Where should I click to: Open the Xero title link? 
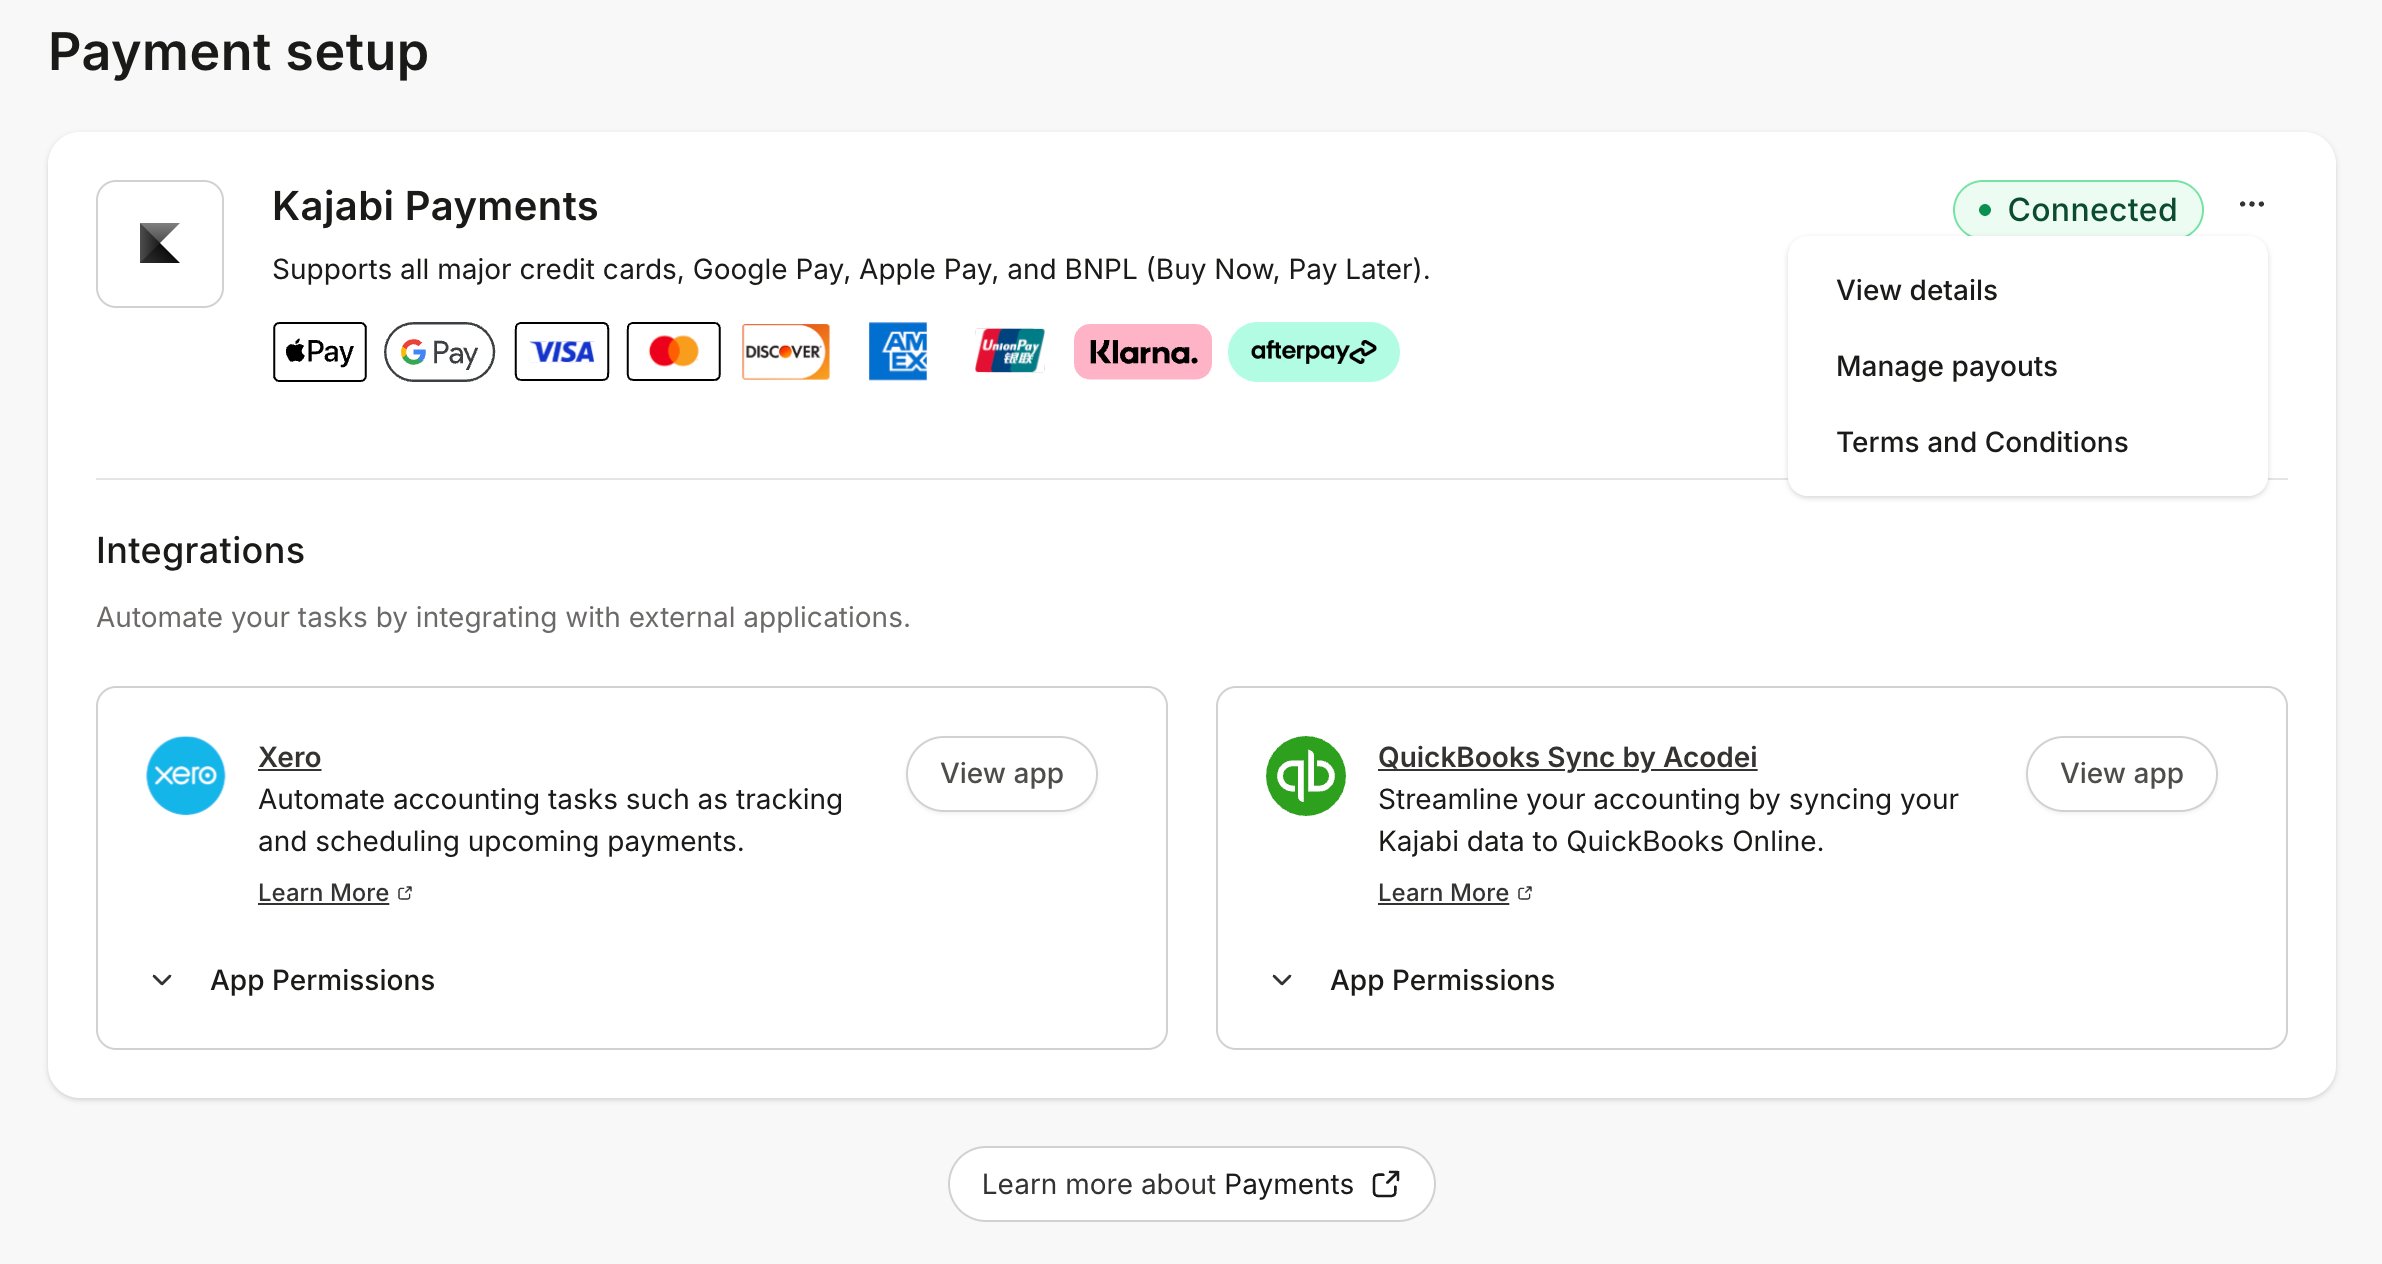click(x=290, y=757)
